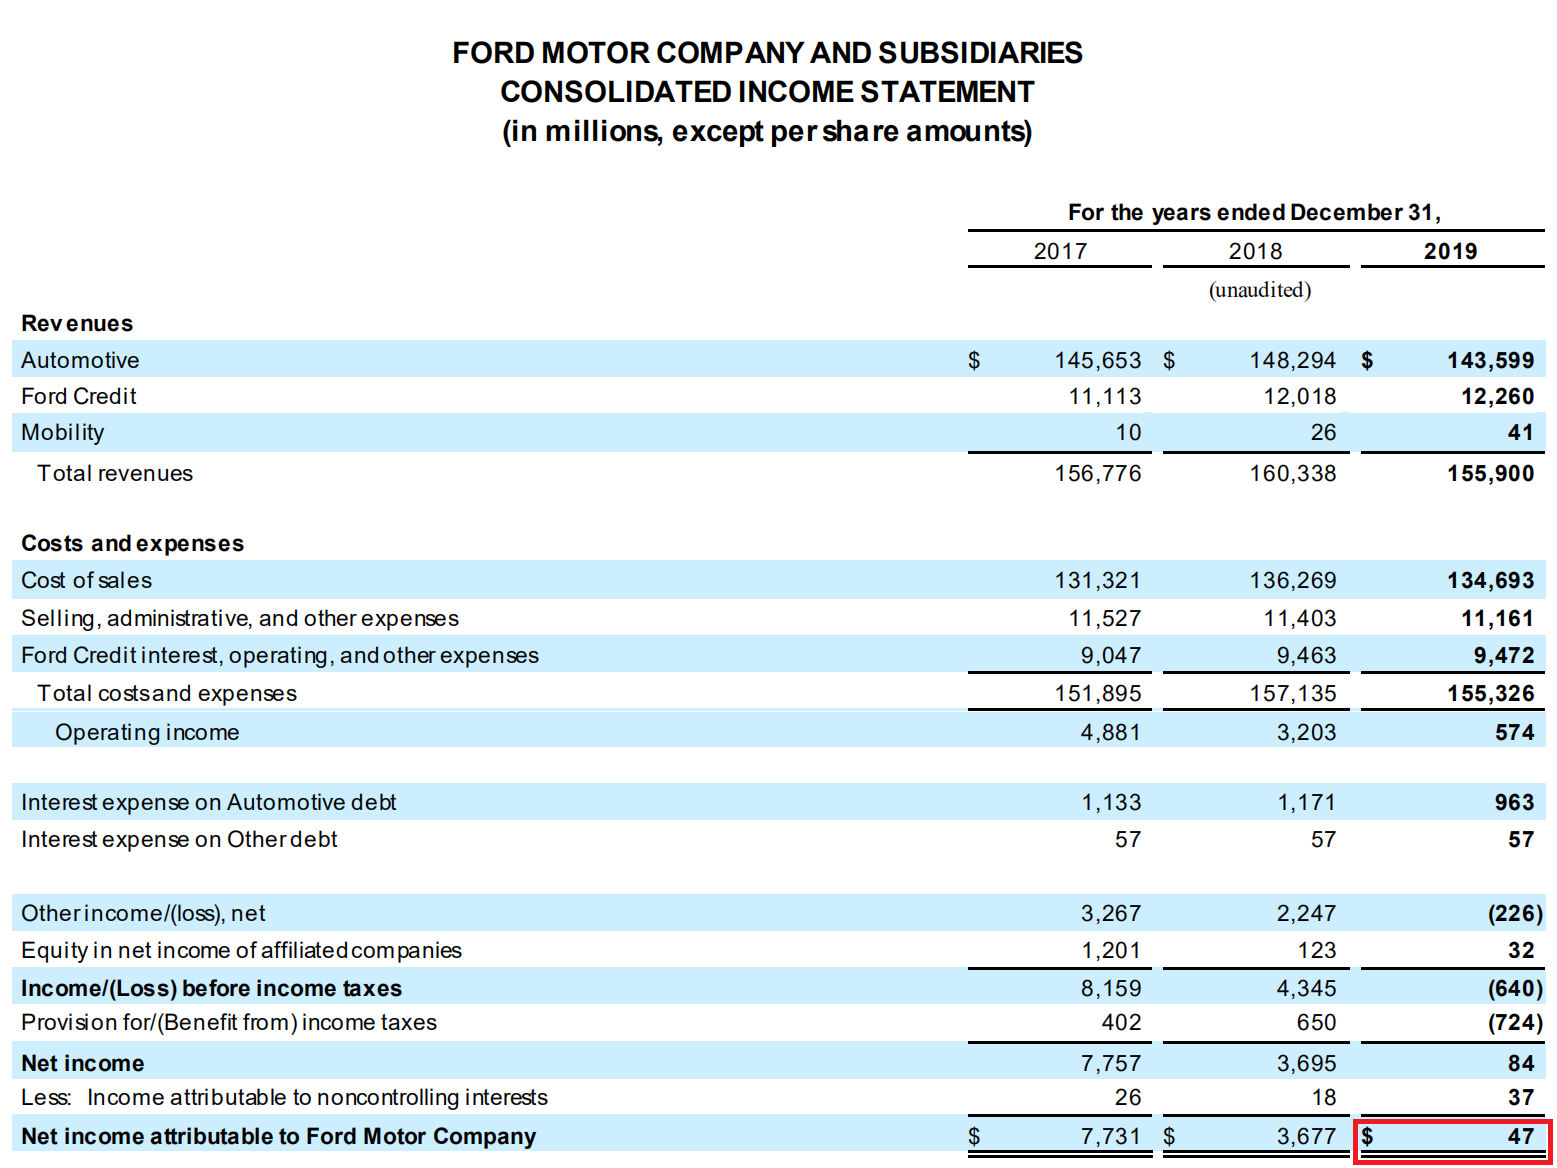This screenshot has width=1557, height=1168.
Task: Select the Total costs and expenses label
Action: click(167, 693)
